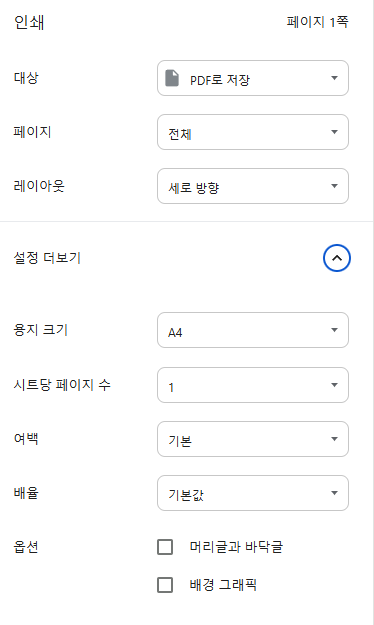This screenshot has width=374, height=625.
Task: Click the 설정 더보기 label
Action: click(x=47, y=258)
